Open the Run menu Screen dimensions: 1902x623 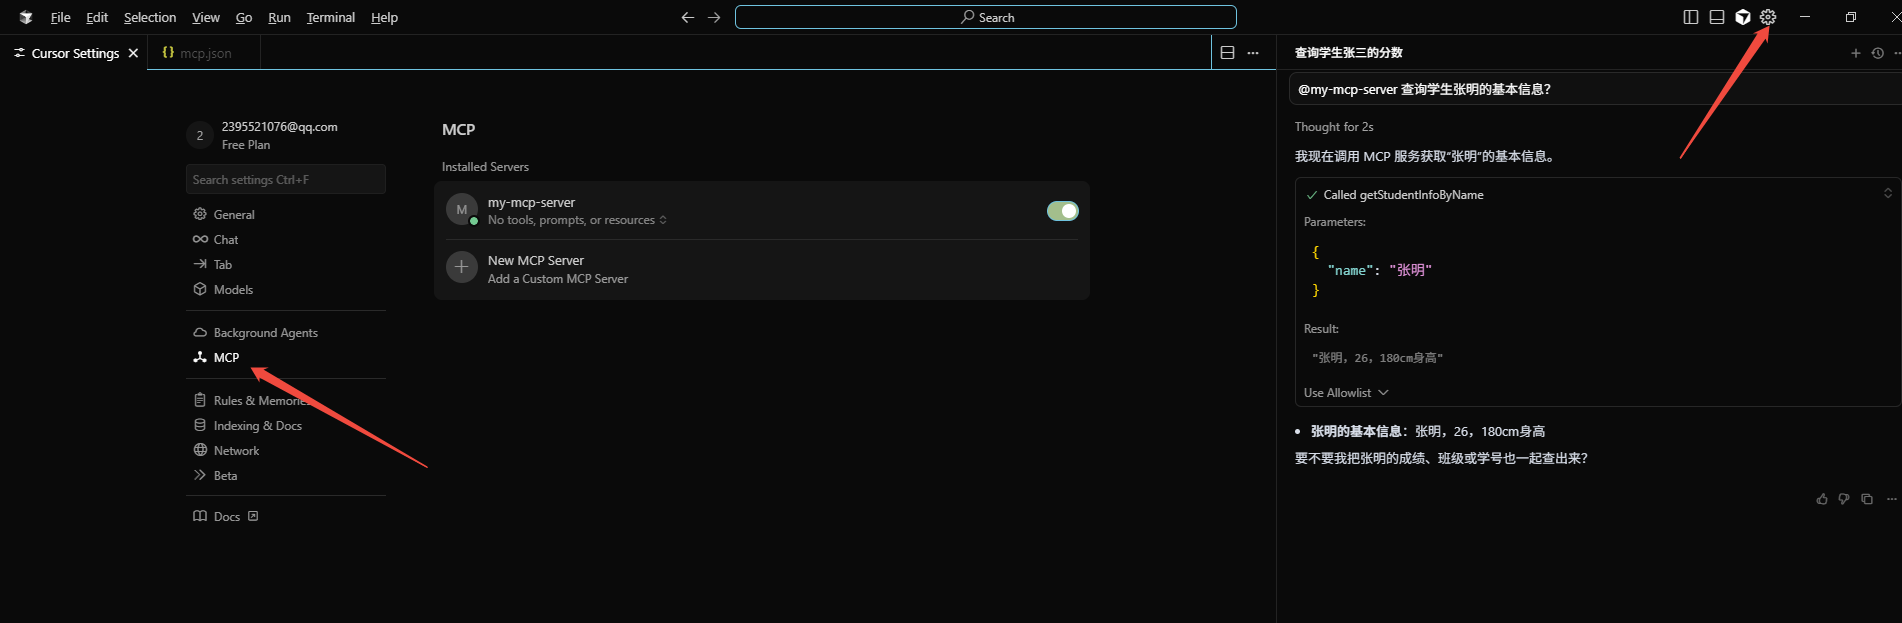pos(279,17)
